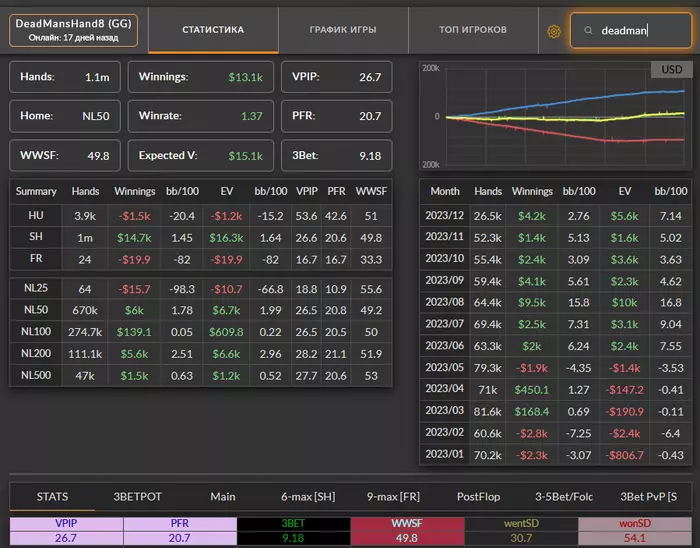Click the purple VPIP stat cell

tap(66, 531)
